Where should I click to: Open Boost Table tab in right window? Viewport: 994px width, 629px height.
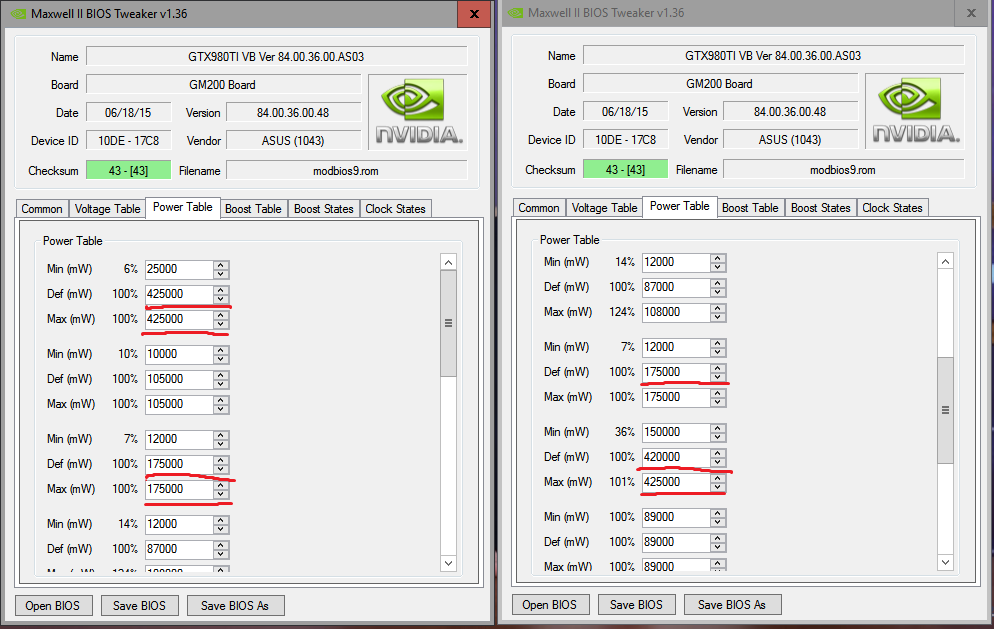click(x=750, y=207)
